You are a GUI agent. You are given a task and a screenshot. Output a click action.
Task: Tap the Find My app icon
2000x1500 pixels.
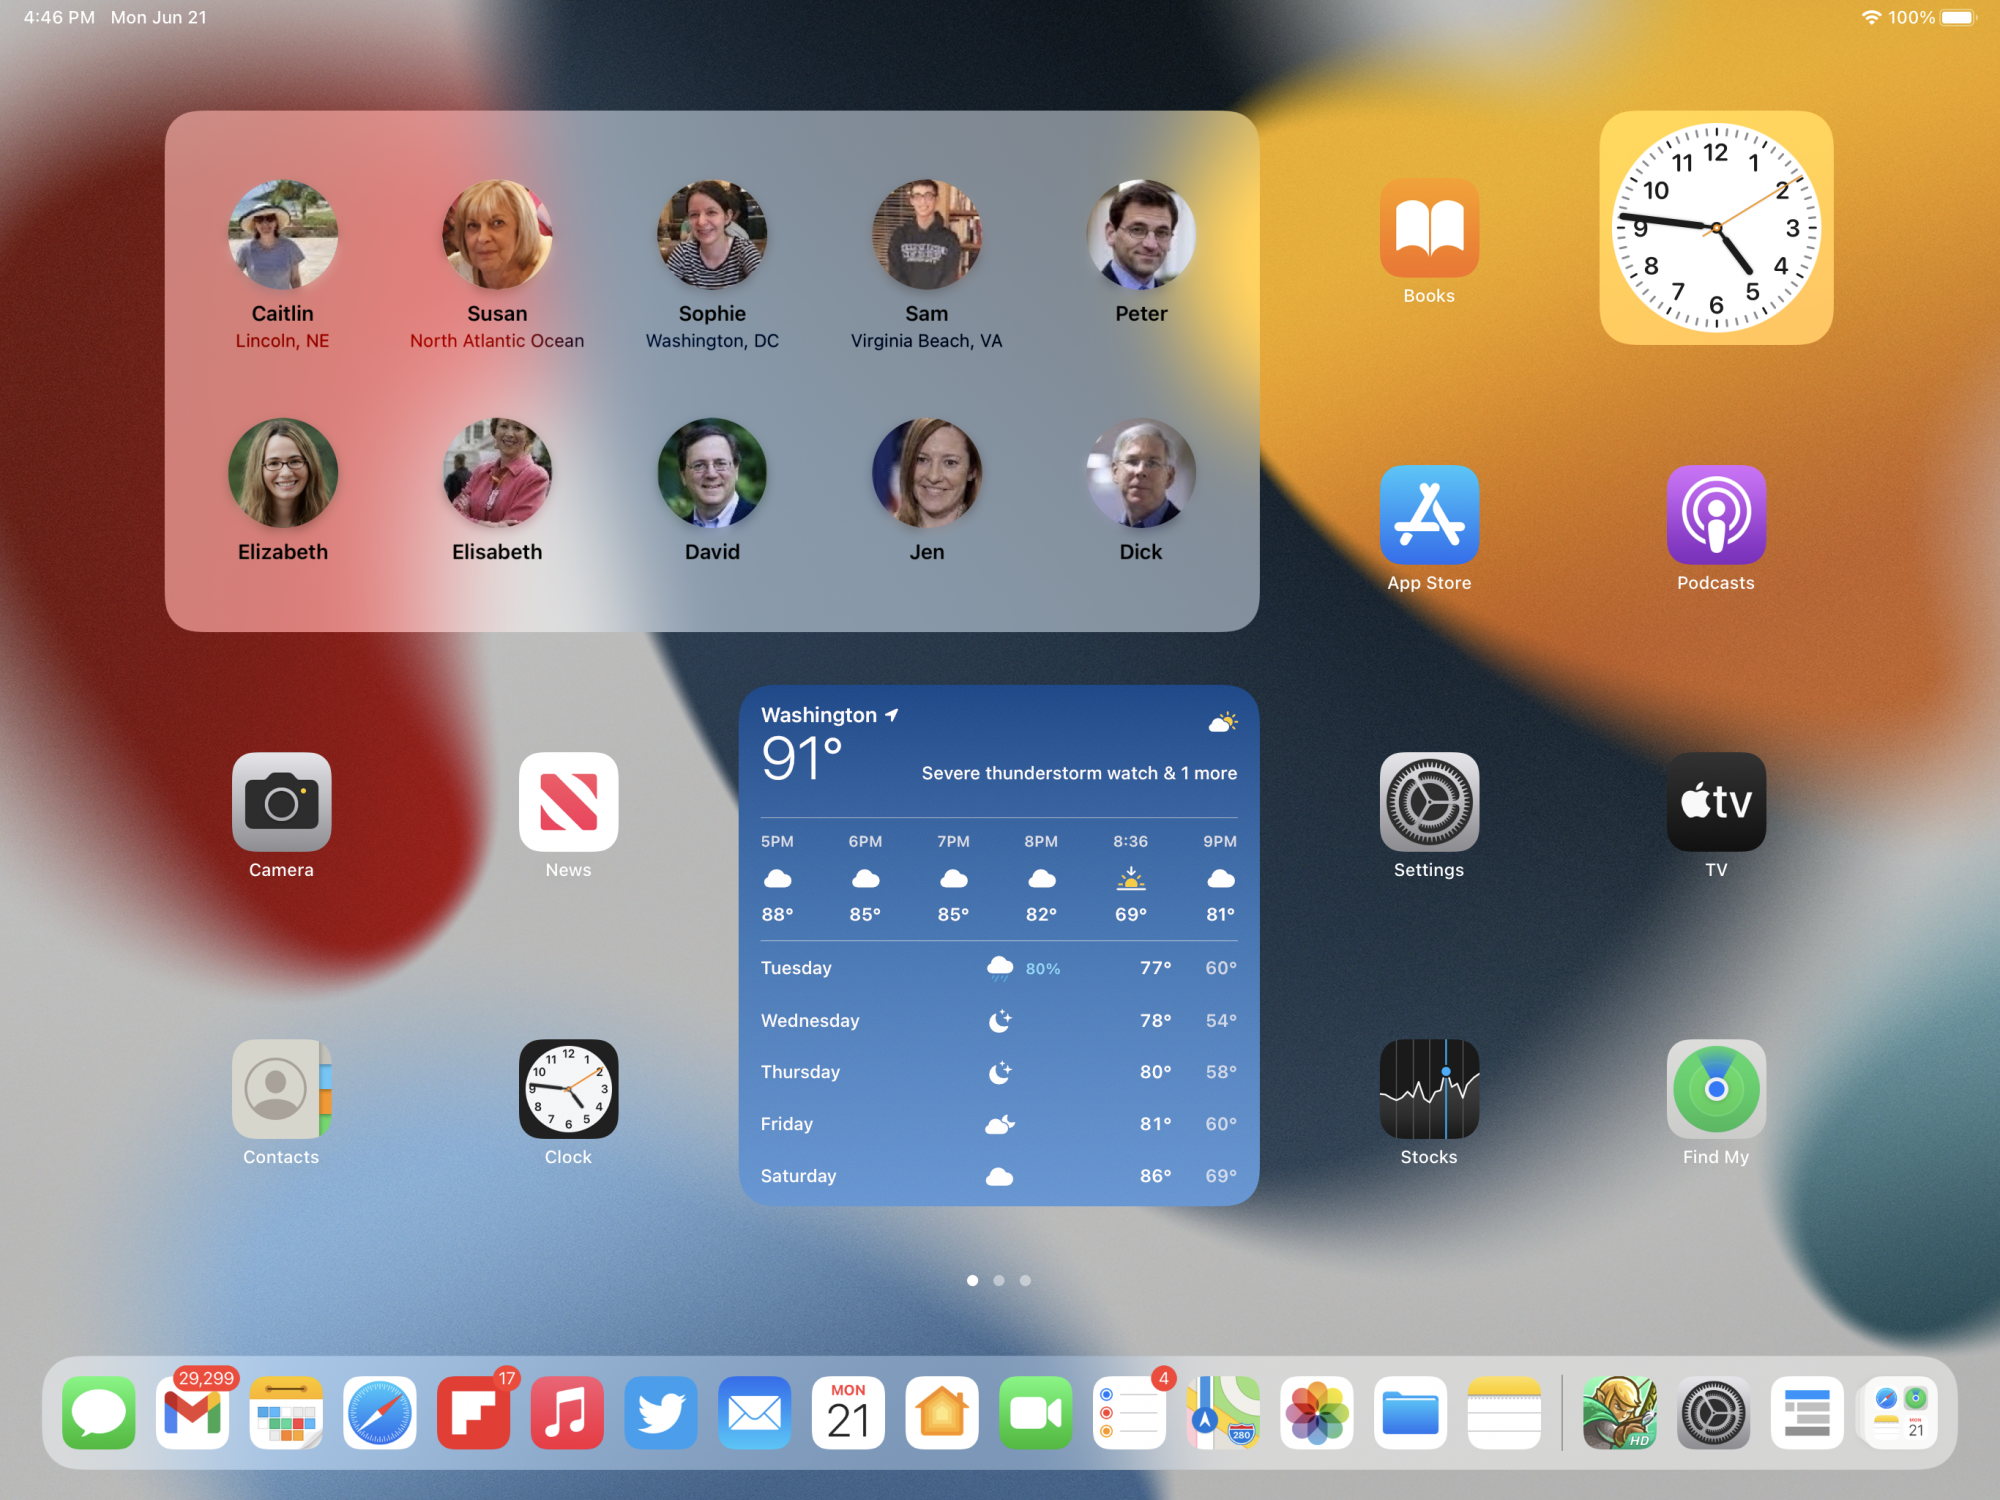[1715, 1088]
